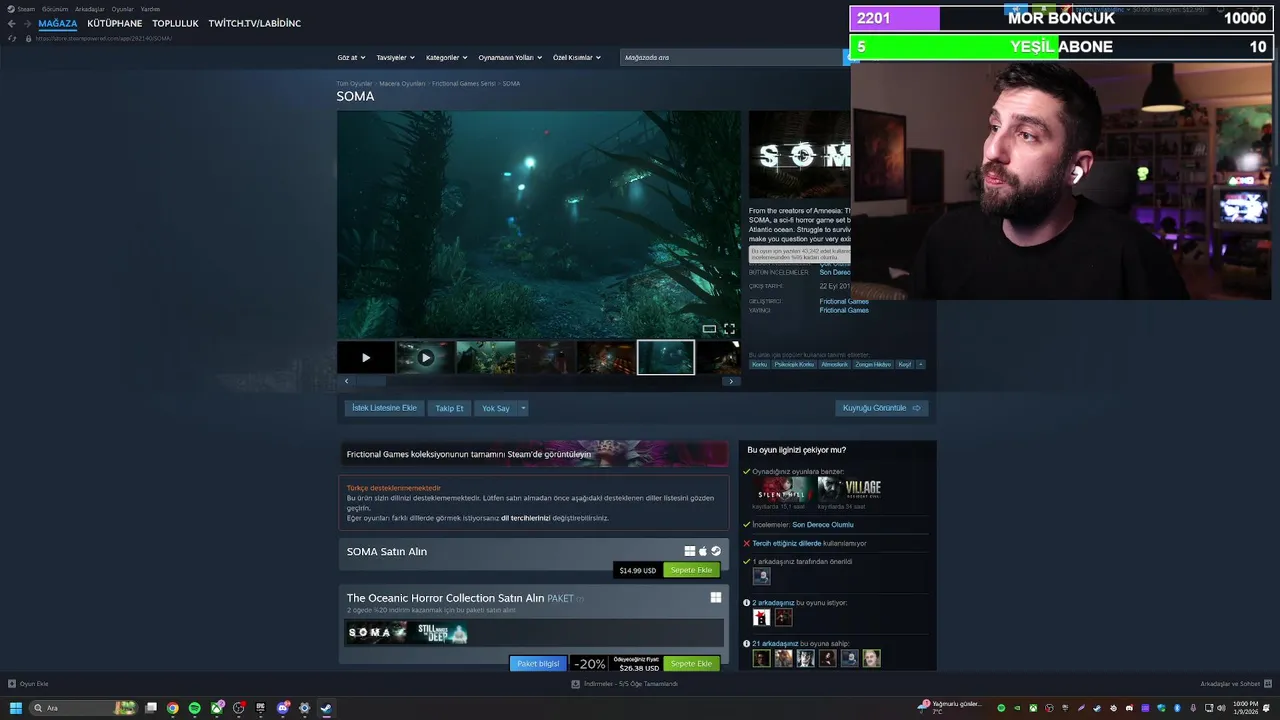
Task: Click the Takip Et button
Action: pos(449,408)
